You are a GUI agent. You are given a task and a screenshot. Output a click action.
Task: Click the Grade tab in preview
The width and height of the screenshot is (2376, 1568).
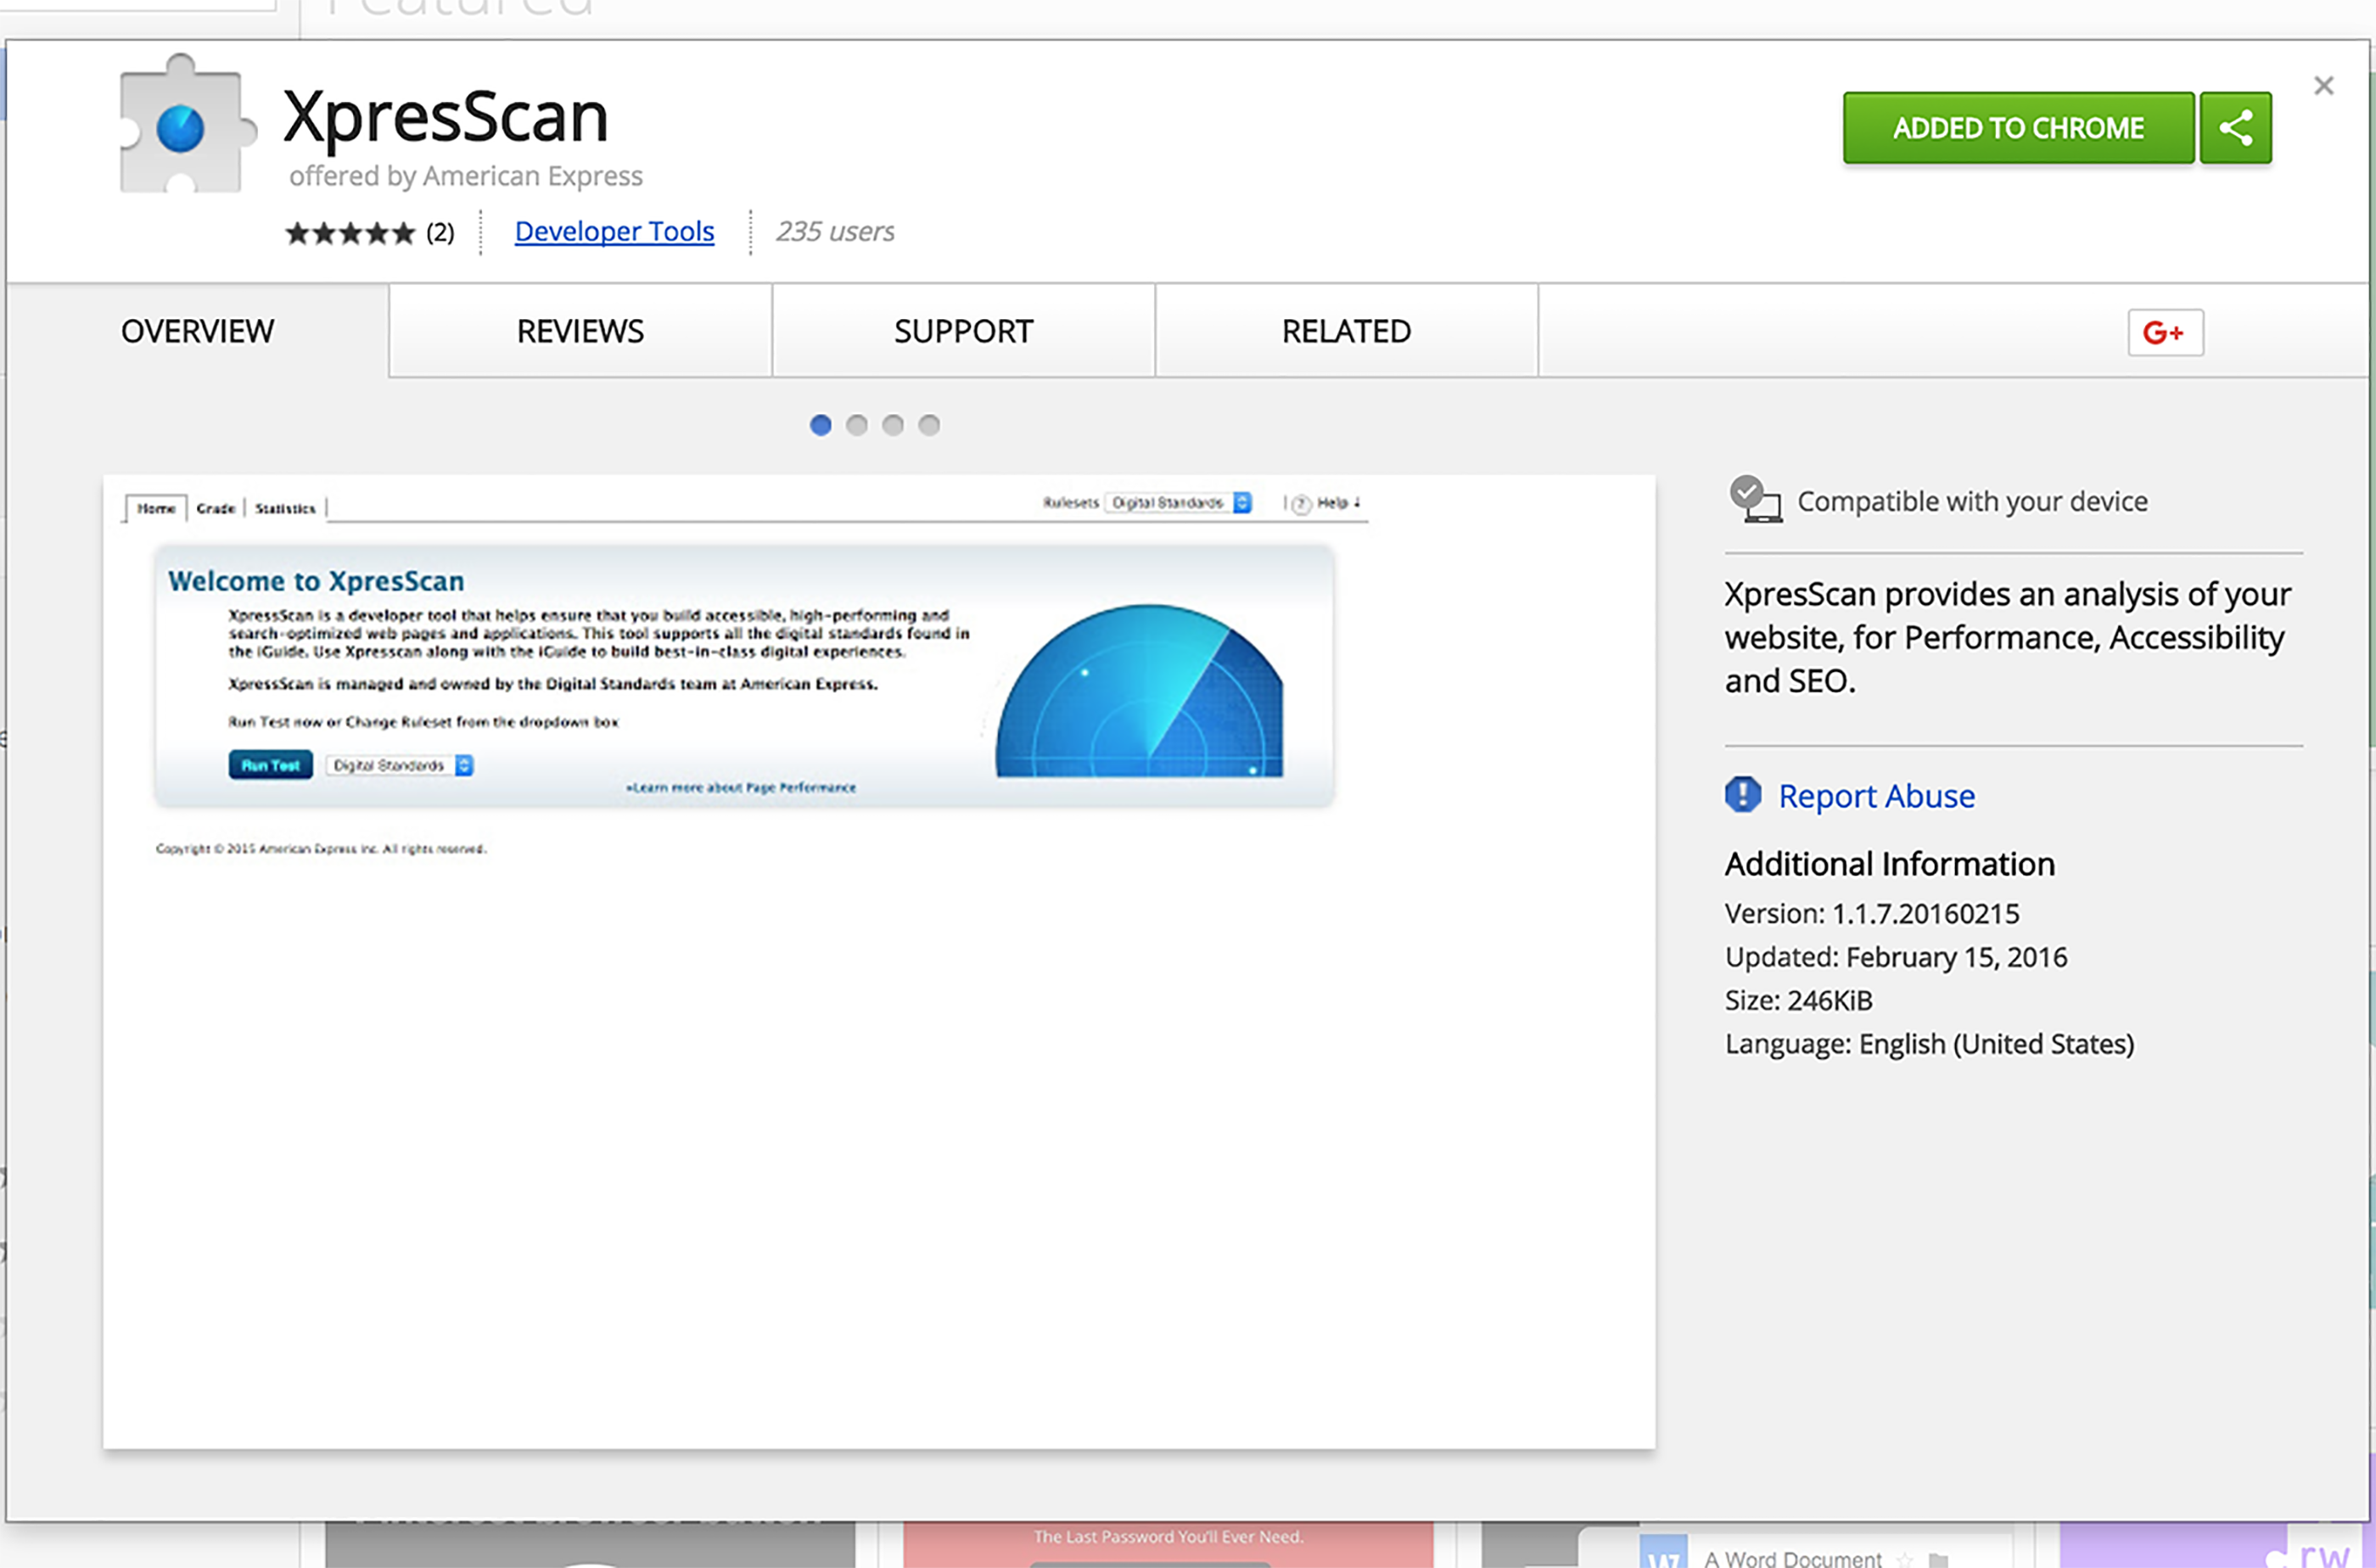(x=216, y=508)
